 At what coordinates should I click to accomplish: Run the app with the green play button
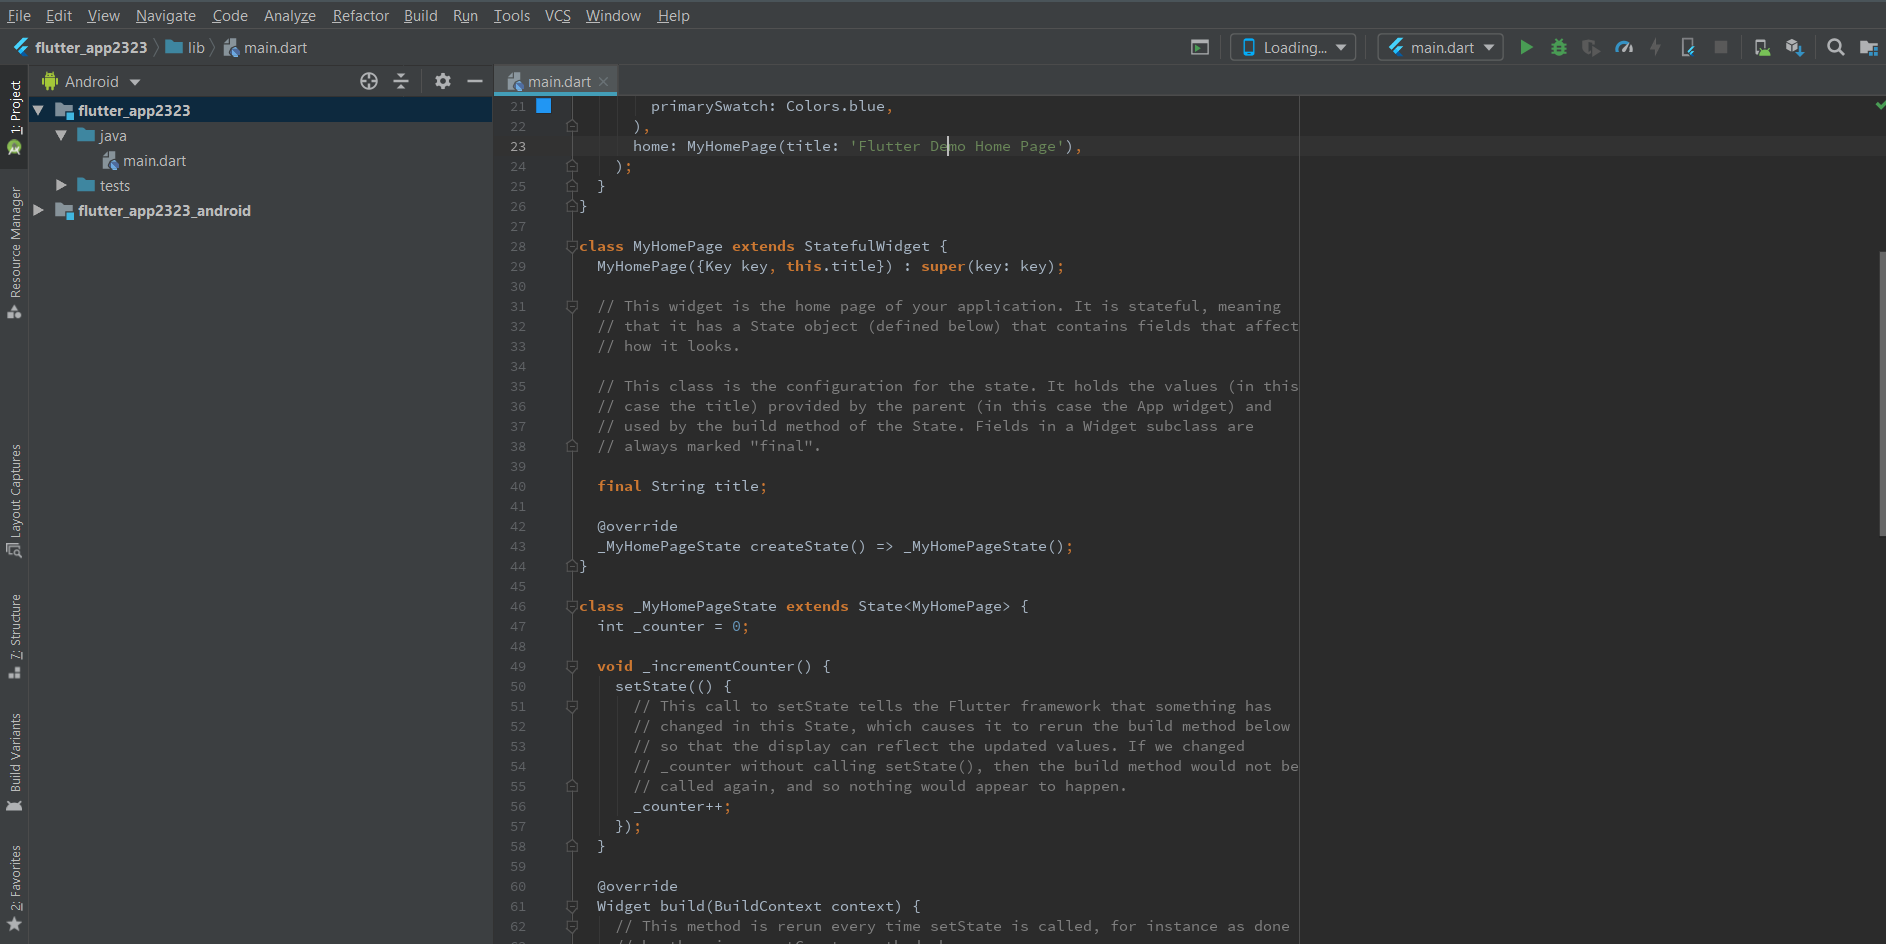[1526, 47]
